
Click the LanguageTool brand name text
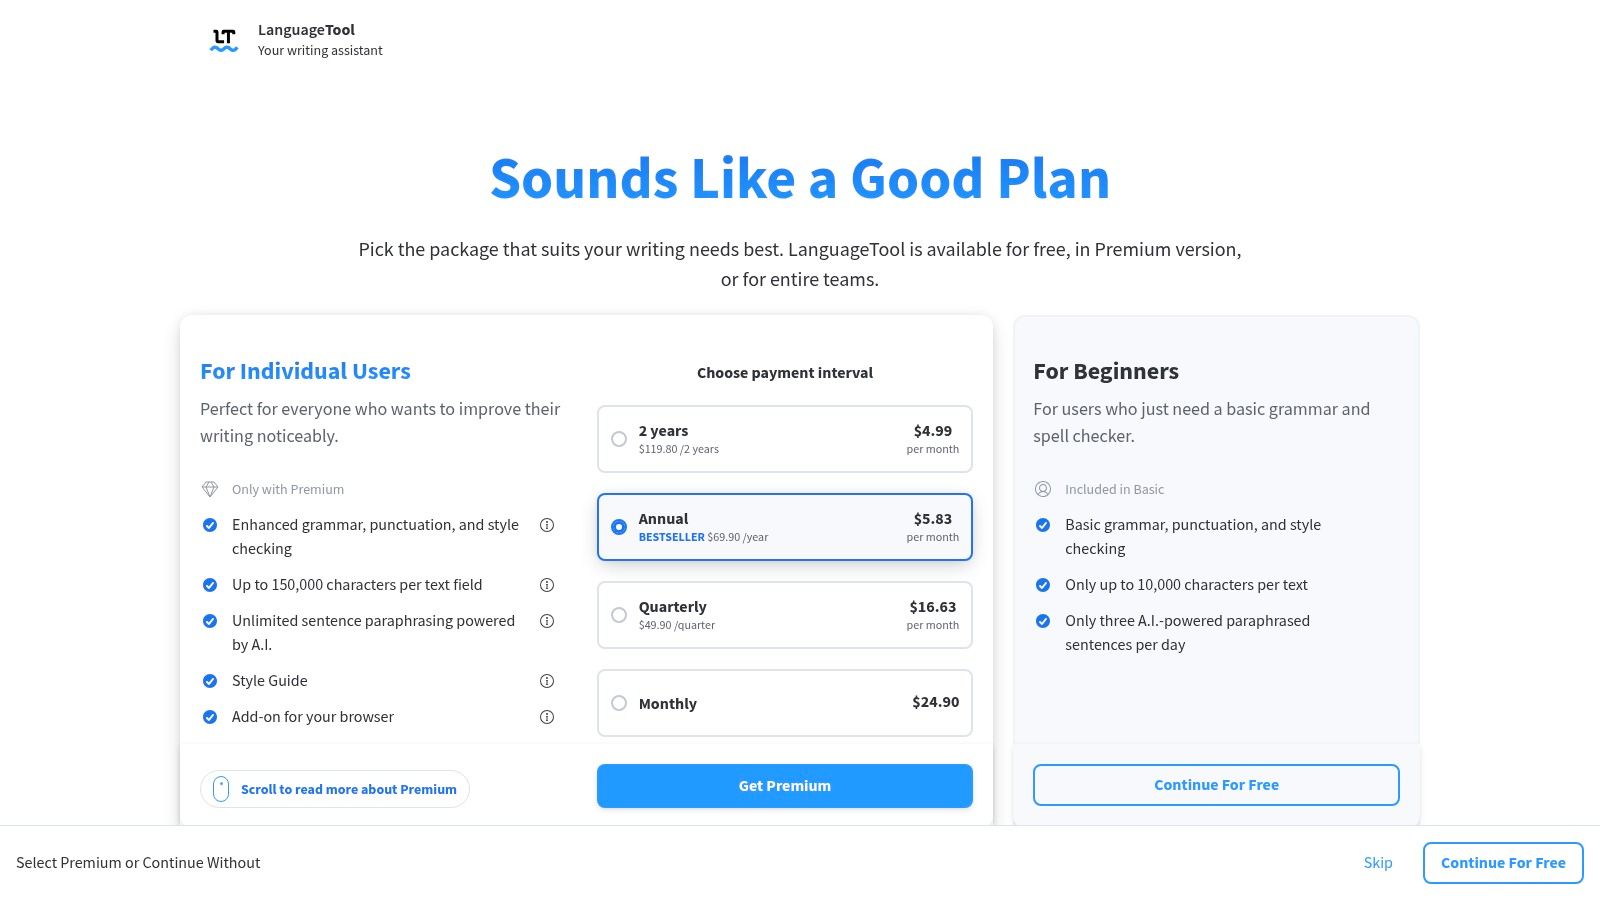click(x=306, y=30)
